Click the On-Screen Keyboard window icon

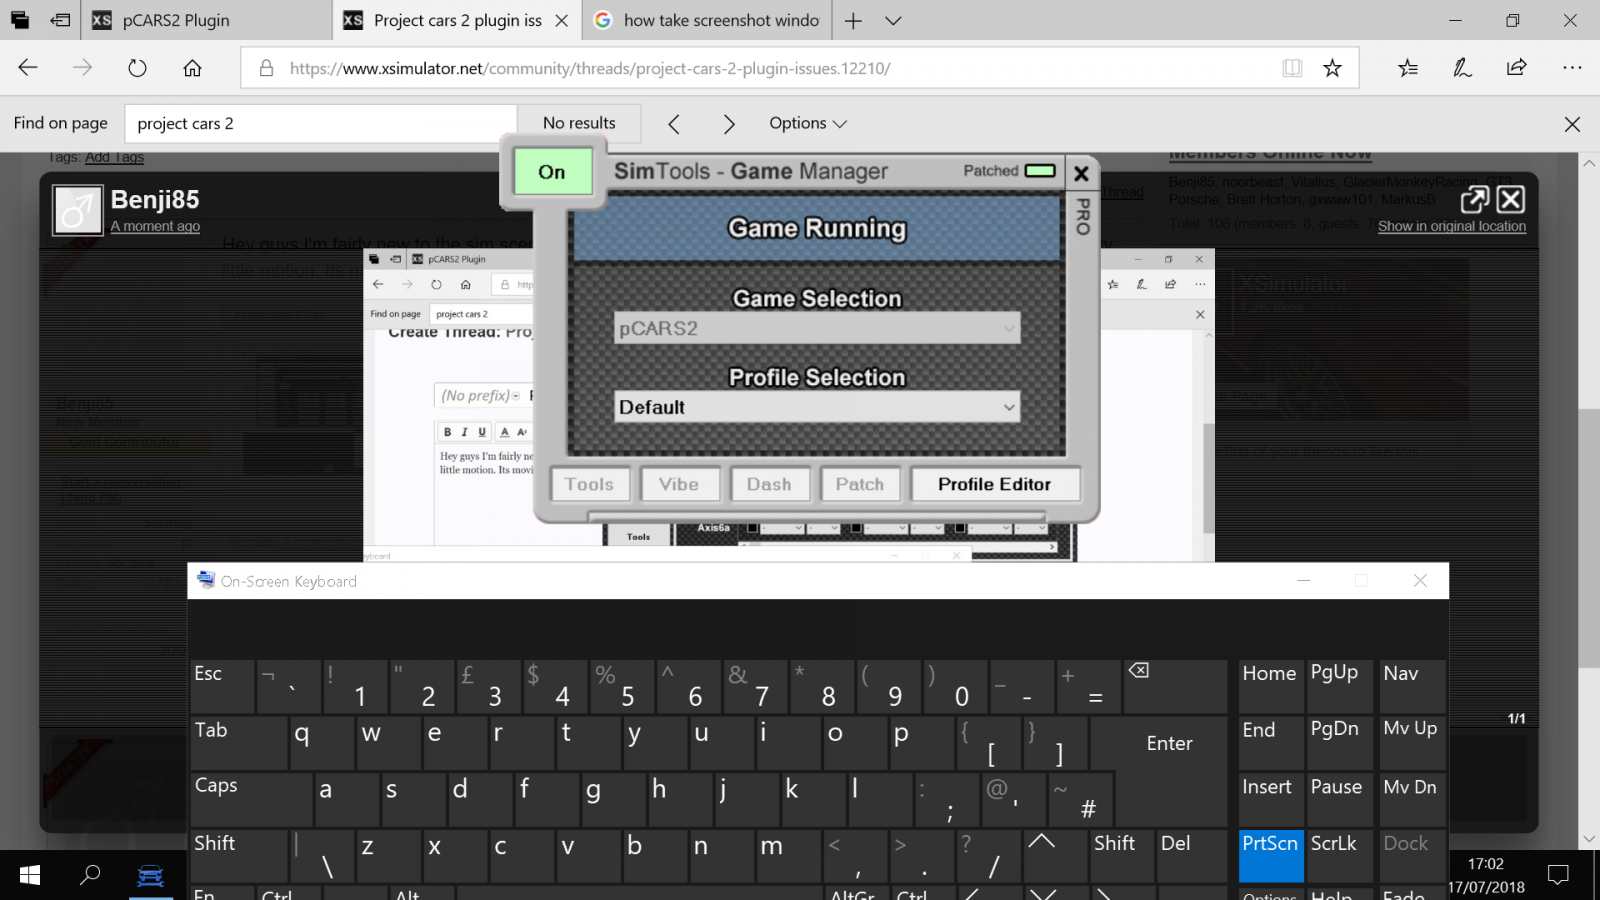click(206, 580)
